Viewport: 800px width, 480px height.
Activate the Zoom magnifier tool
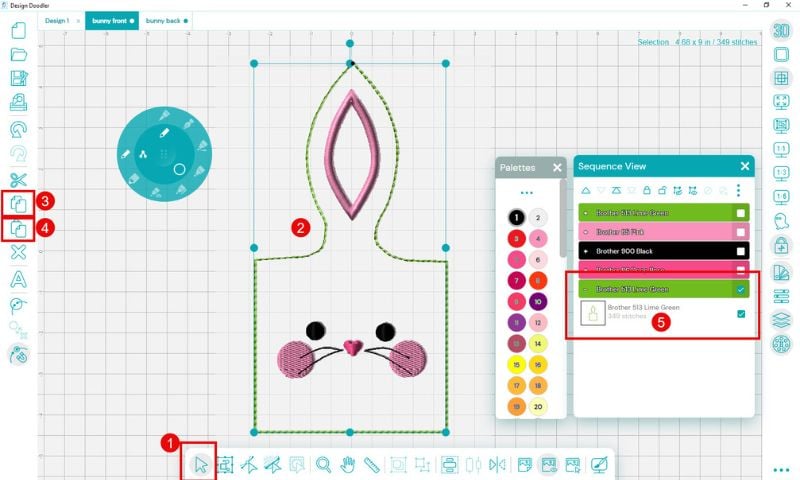point(323,464)
